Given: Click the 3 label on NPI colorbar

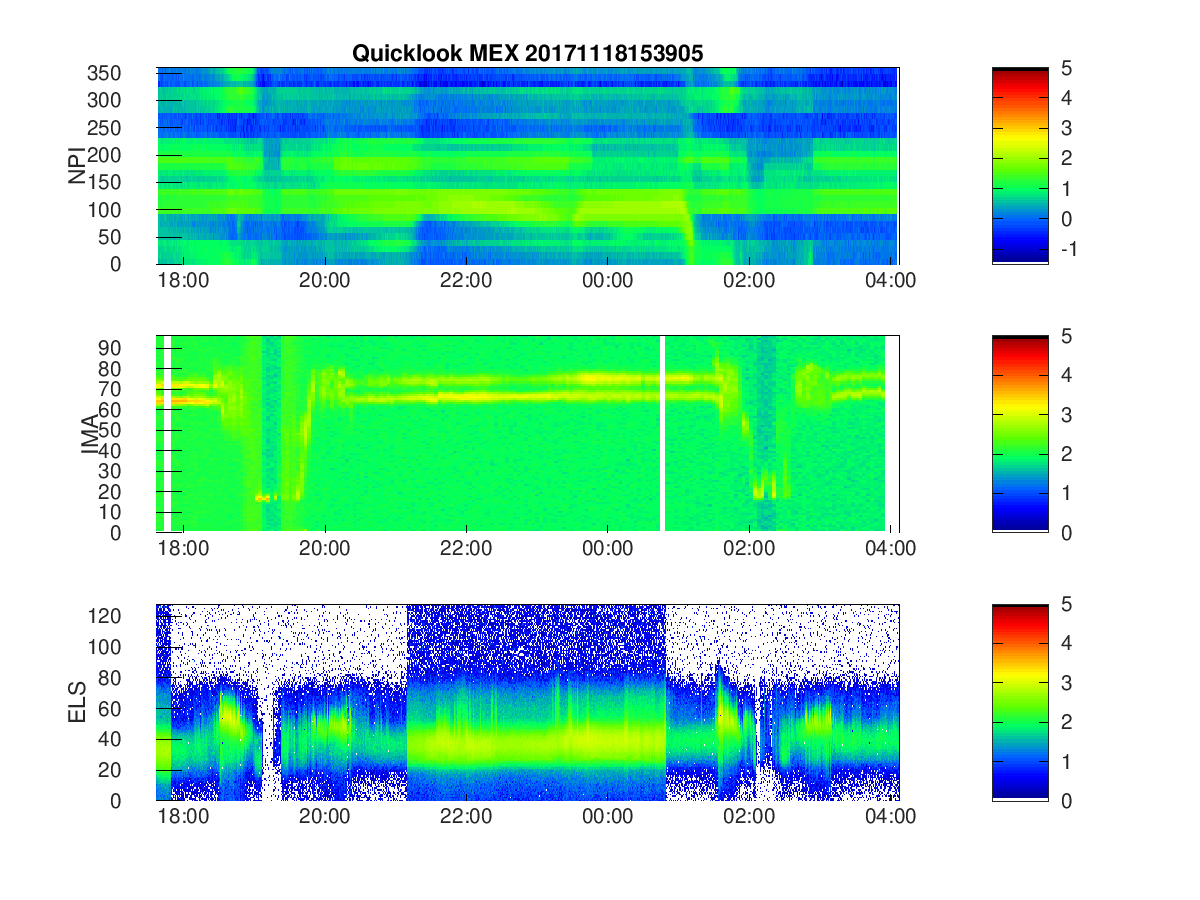Looking at the screenshot, I should (1067, 128).
